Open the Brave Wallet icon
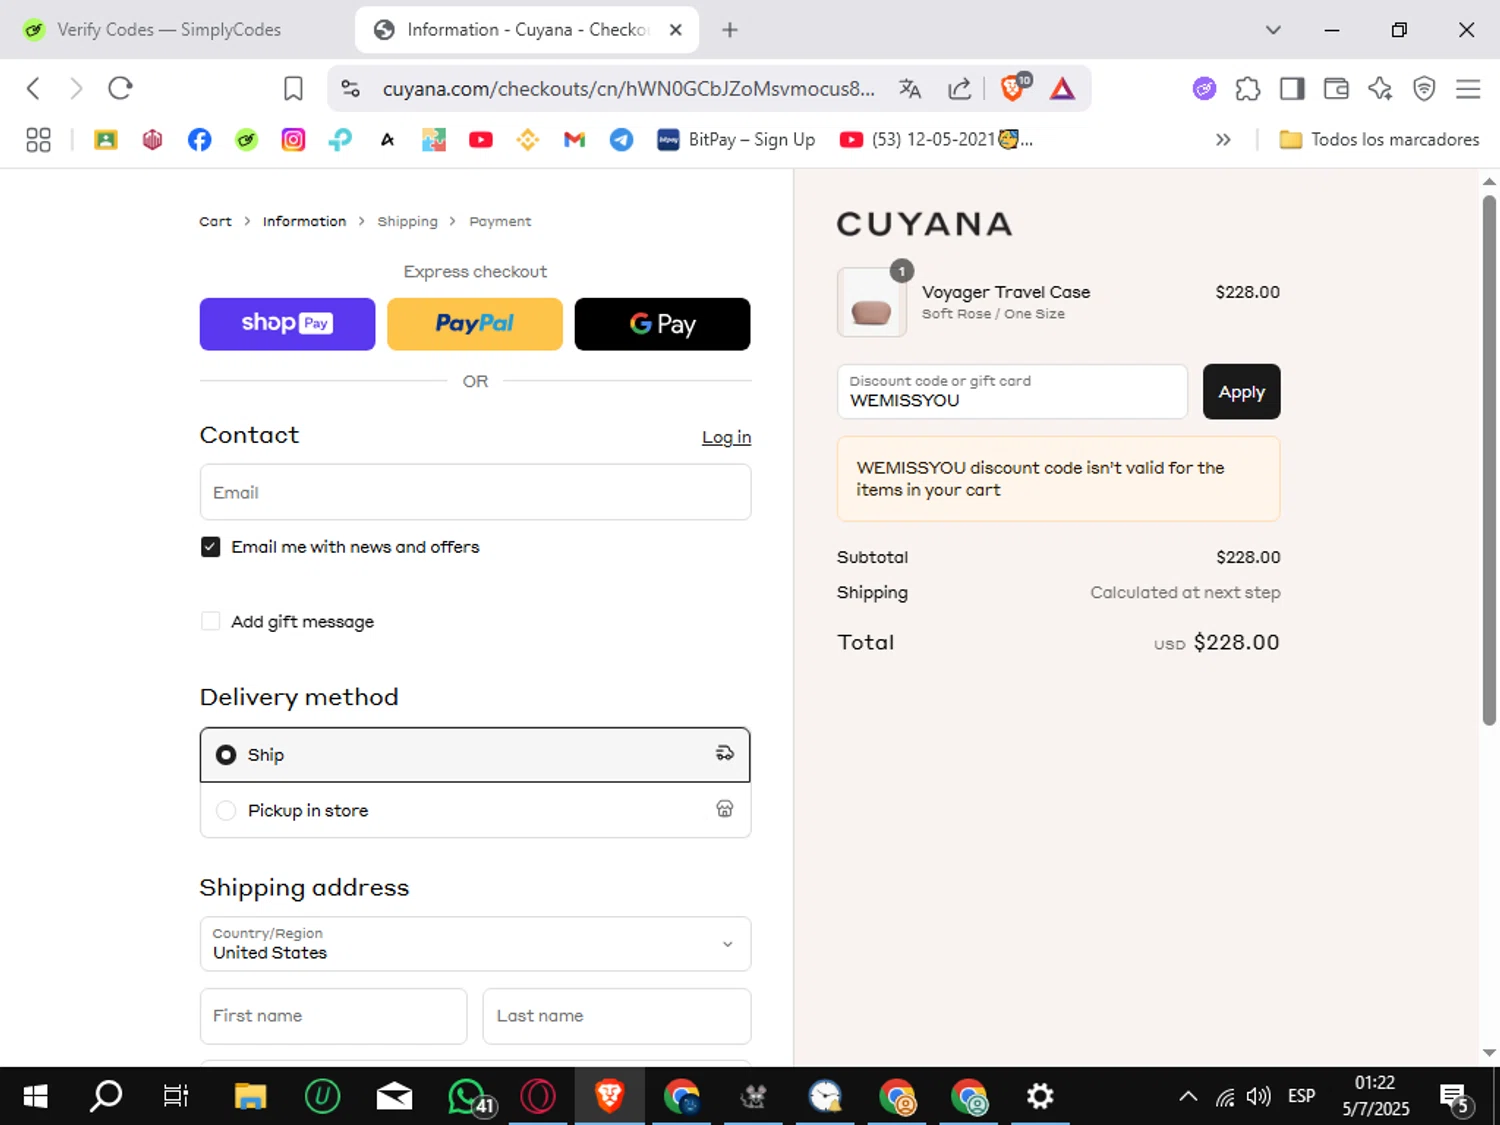1500x1125 pixels. tap(1336, 89)
